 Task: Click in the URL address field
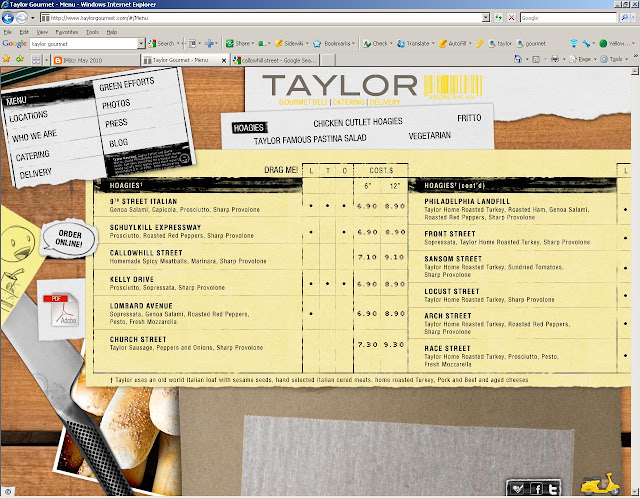(261, 18)
